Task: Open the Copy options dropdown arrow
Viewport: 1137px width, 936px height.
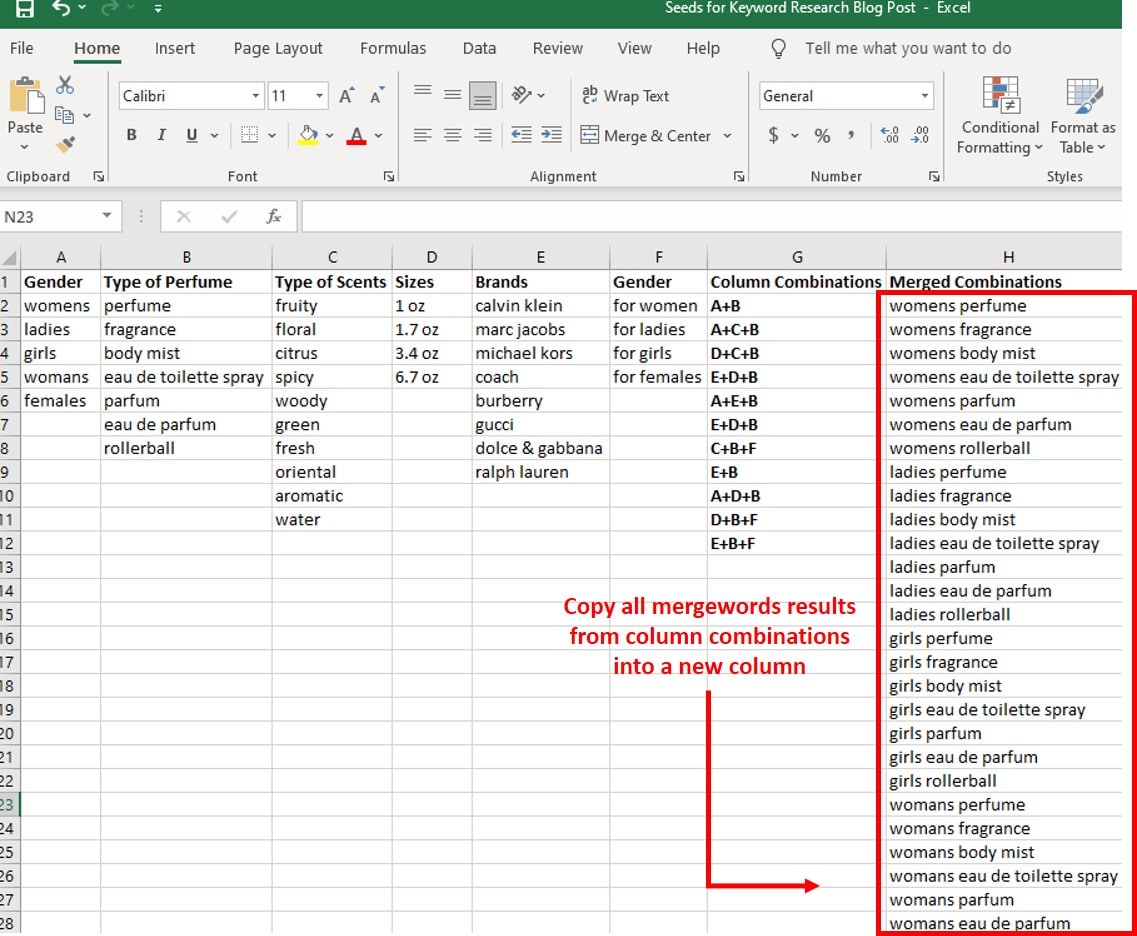Action: point(87,115)
